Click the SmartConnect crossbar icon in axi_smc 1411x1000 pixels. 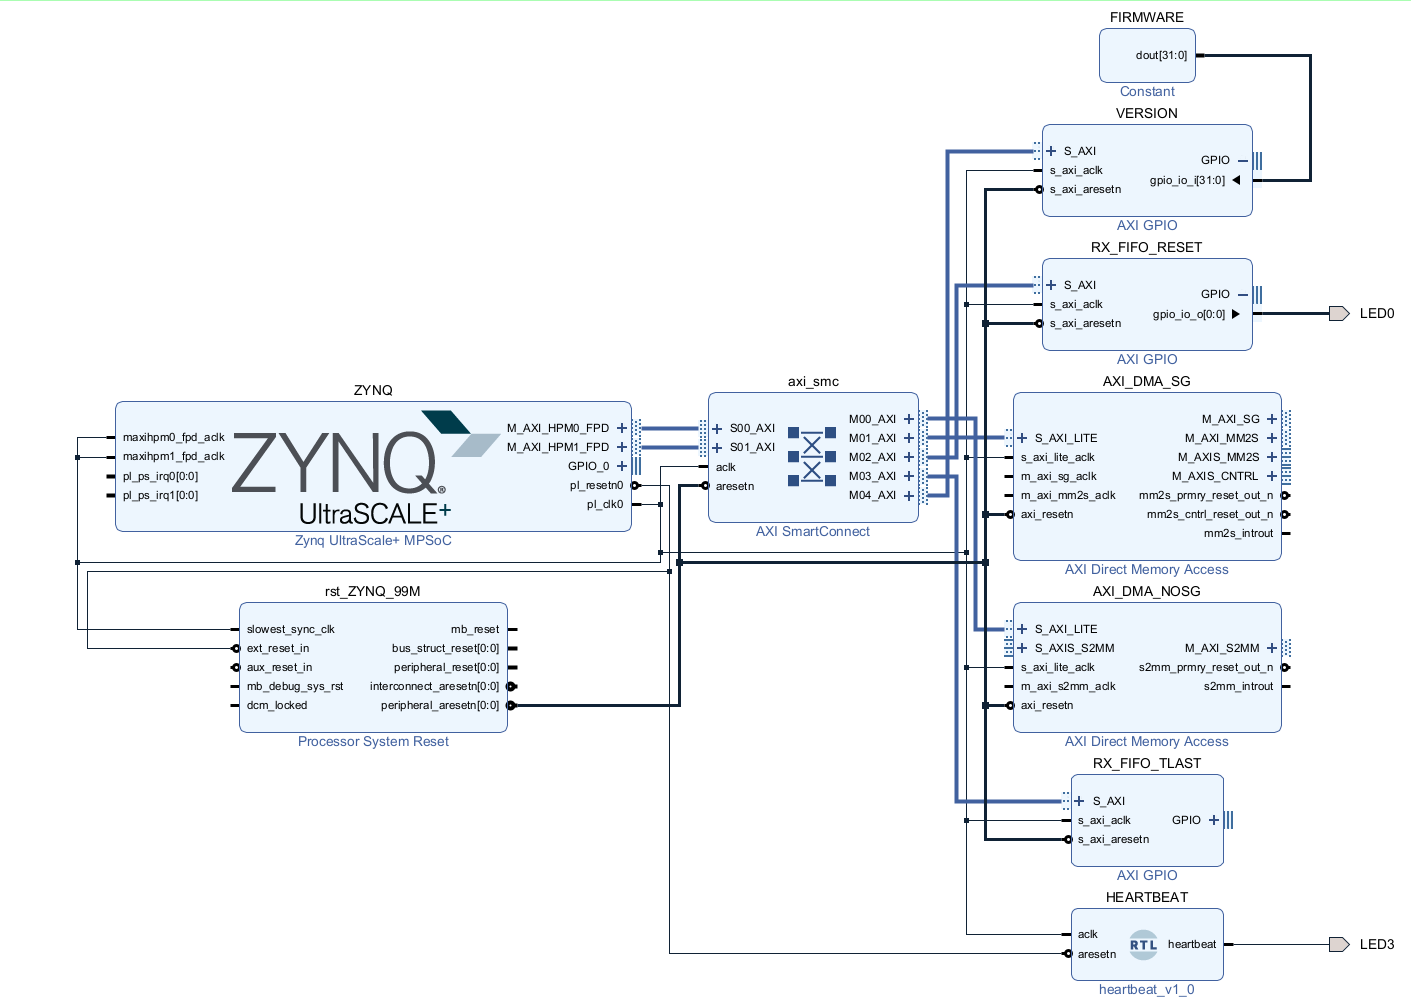812,457
